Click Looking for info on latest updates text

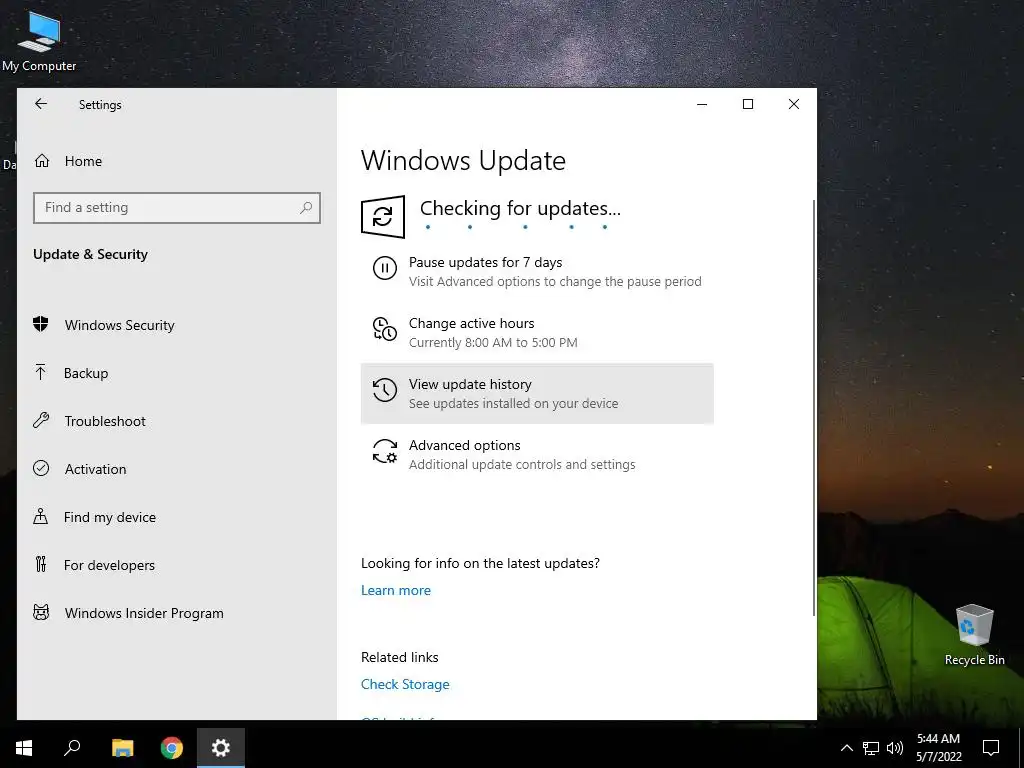[480, 563]
